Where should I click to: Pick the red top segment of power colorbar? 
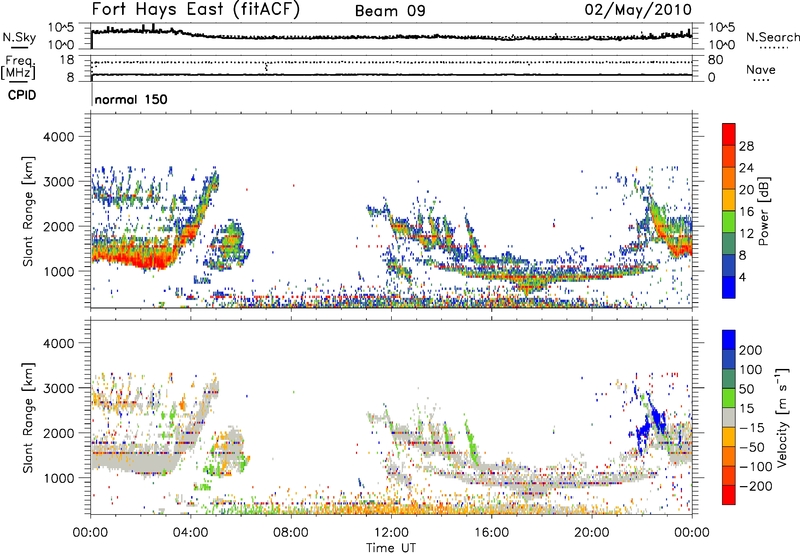click(729, 135)
